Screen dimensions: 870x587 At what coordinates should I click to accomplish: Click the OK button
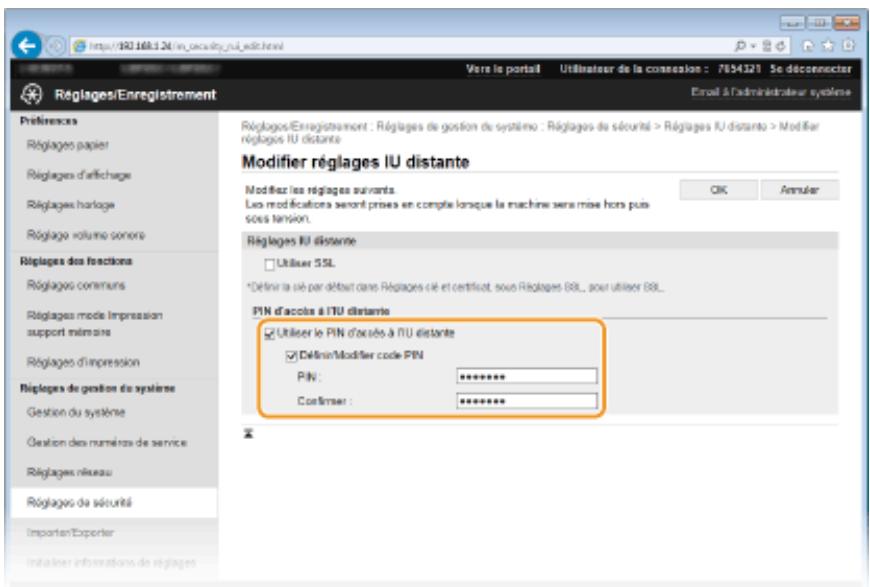719,190
